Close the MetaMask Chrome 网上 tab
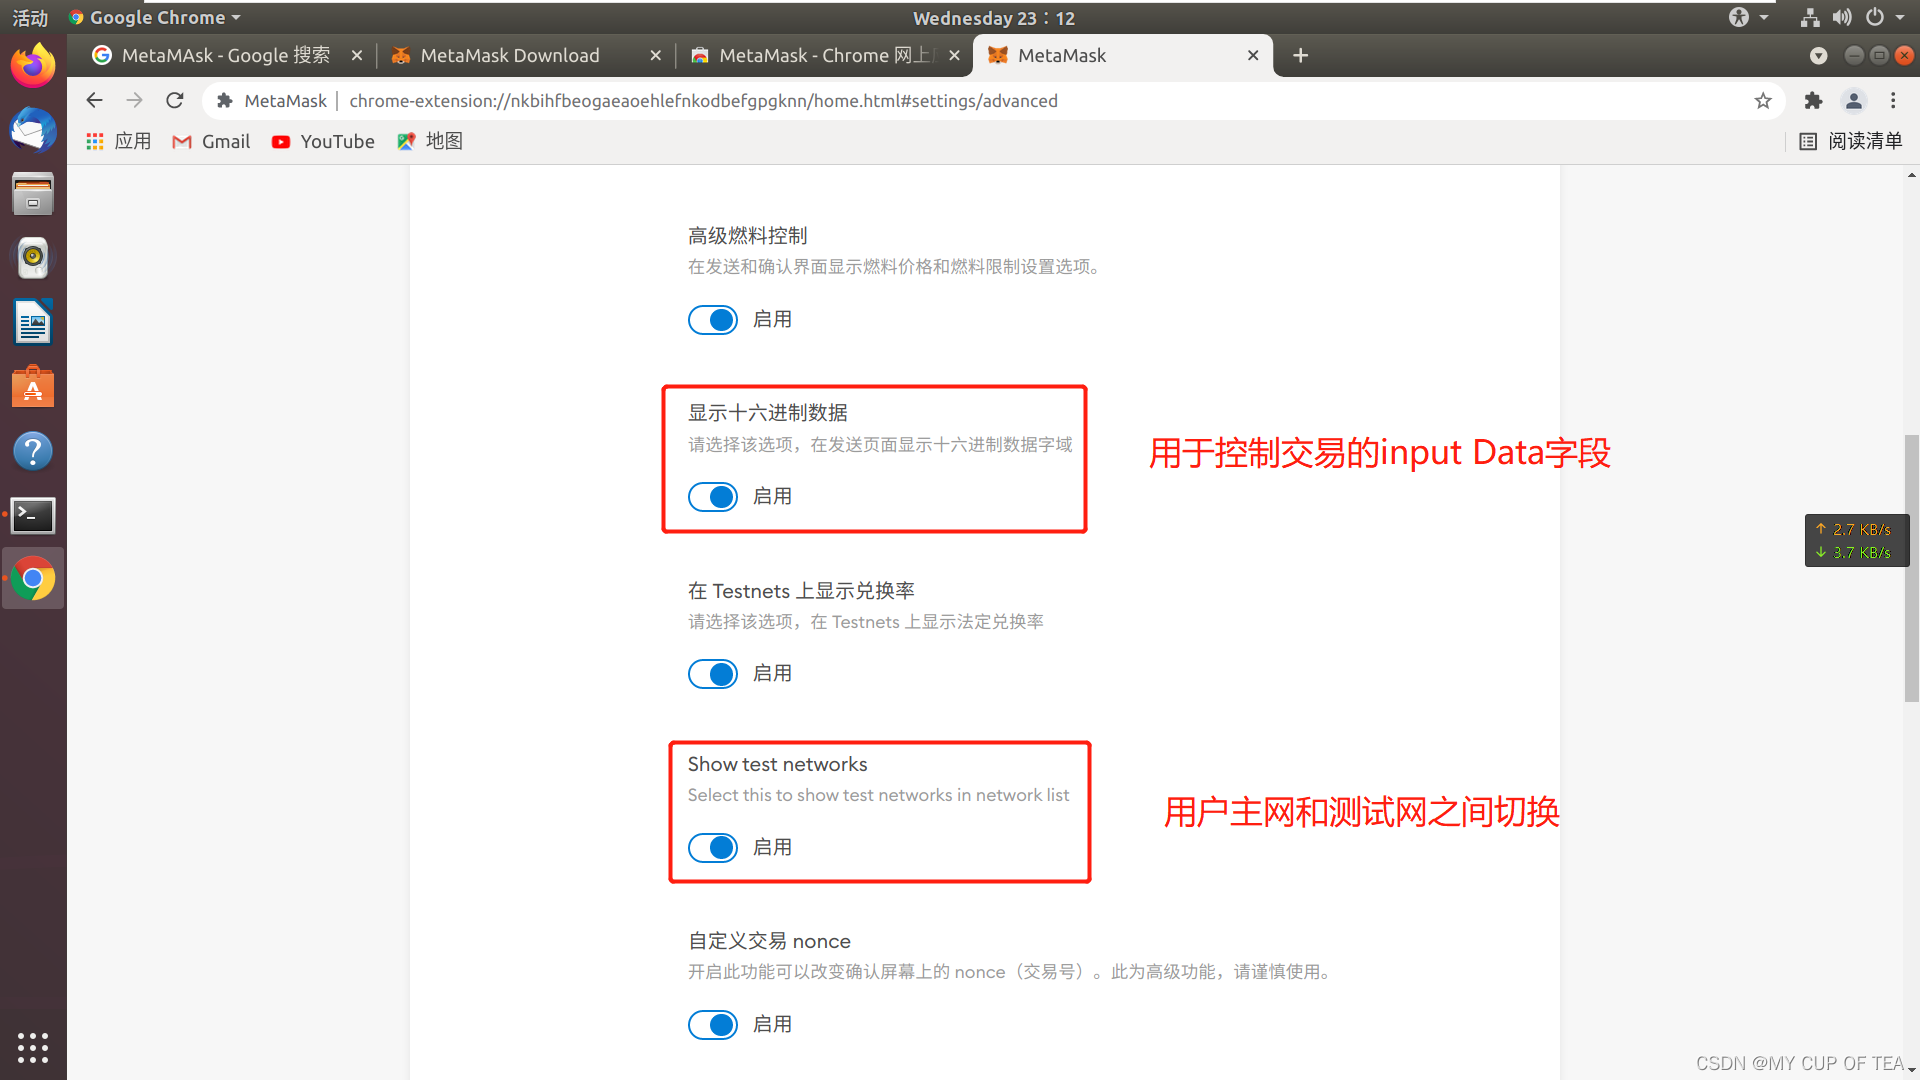Screen dimensions: 1920x1080 click(x=954, y=56)
